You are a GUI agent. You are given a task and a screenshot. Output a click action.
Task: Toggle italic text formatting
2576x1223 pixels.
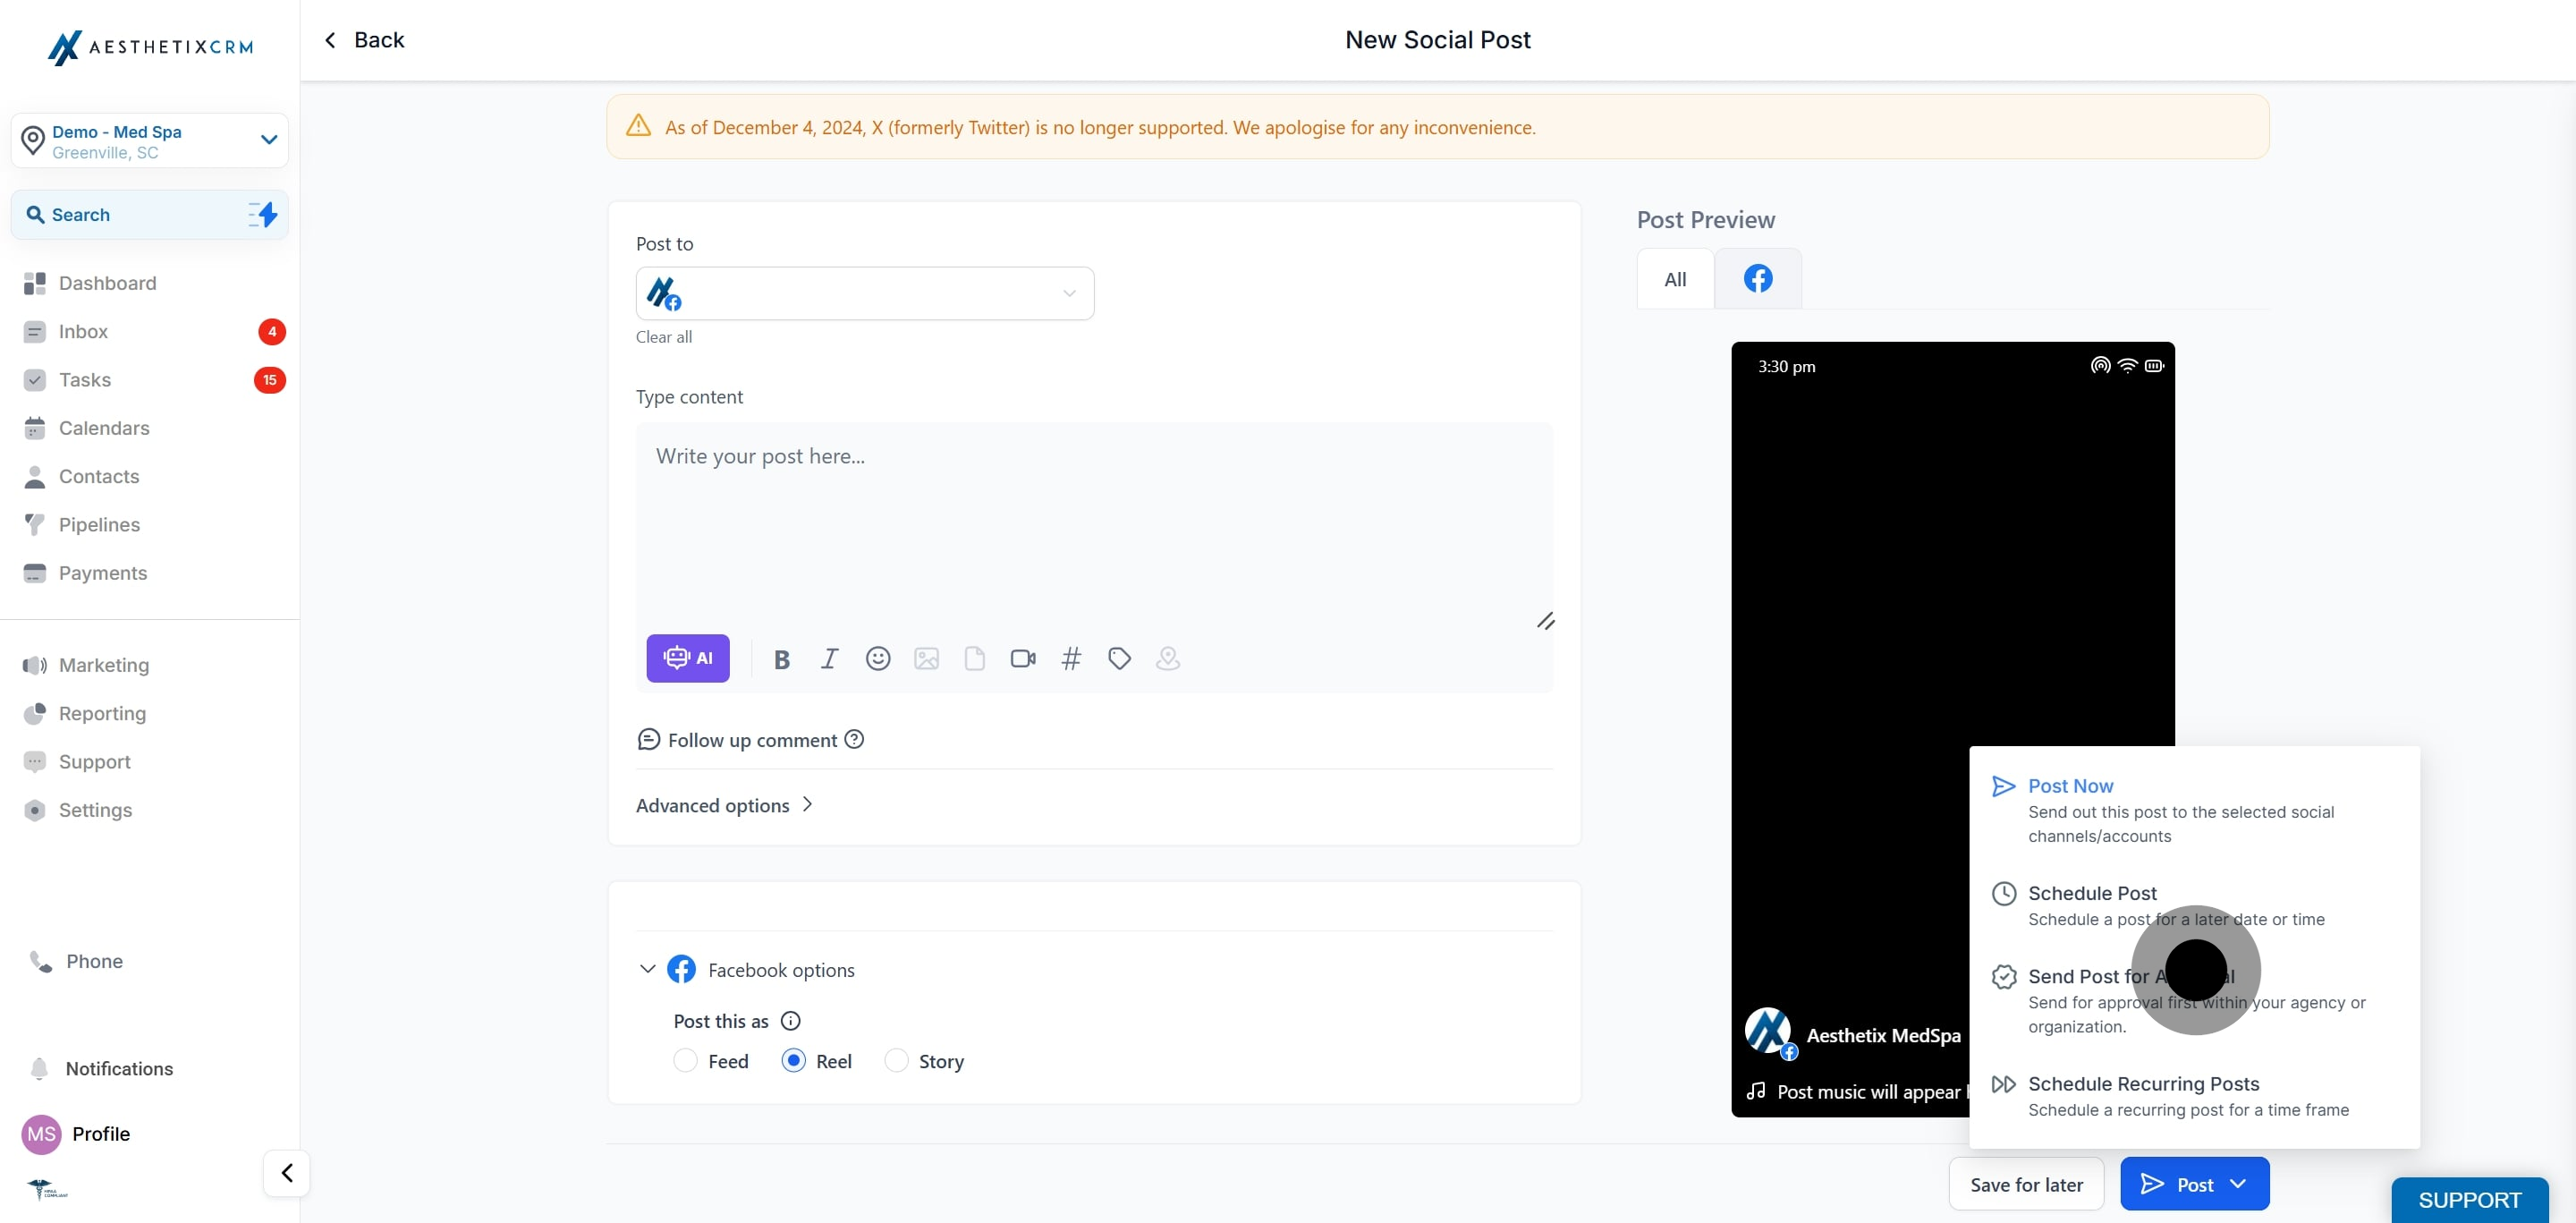tap(829, 659)
